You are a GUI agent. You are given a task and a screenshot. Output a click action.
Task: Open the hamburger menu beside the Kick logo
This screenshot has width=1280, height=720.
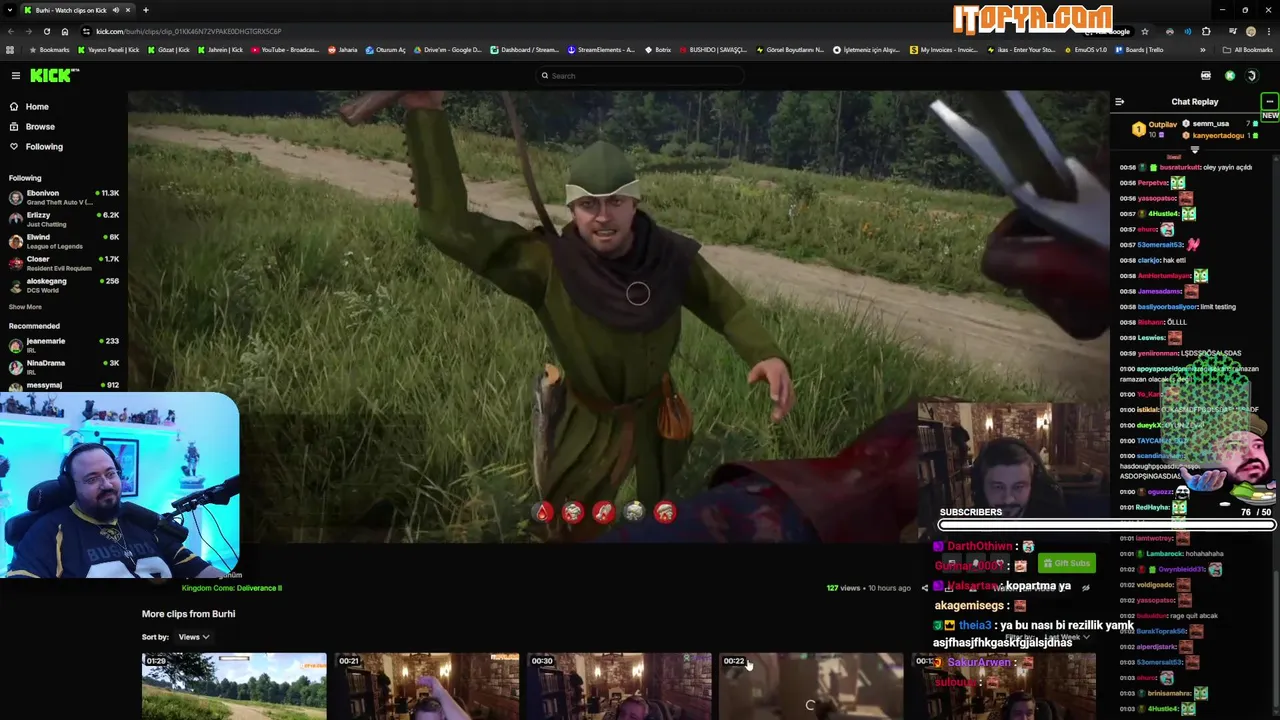pos(15,76)
